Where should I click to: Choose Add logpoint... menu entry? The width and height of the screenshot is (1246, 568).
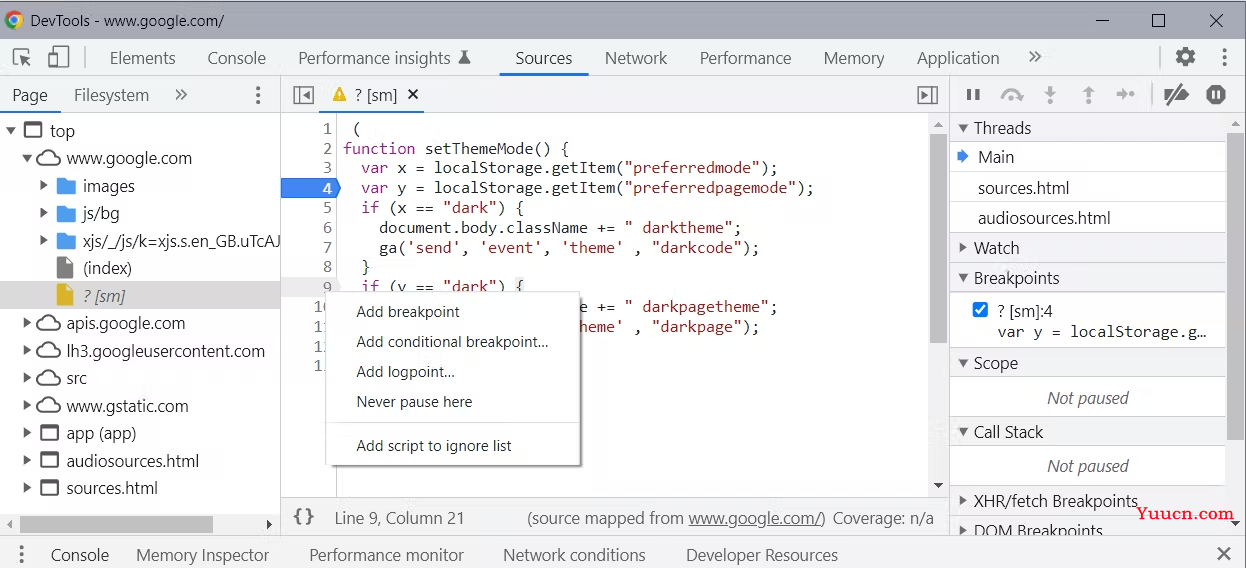tap(453, 372)
